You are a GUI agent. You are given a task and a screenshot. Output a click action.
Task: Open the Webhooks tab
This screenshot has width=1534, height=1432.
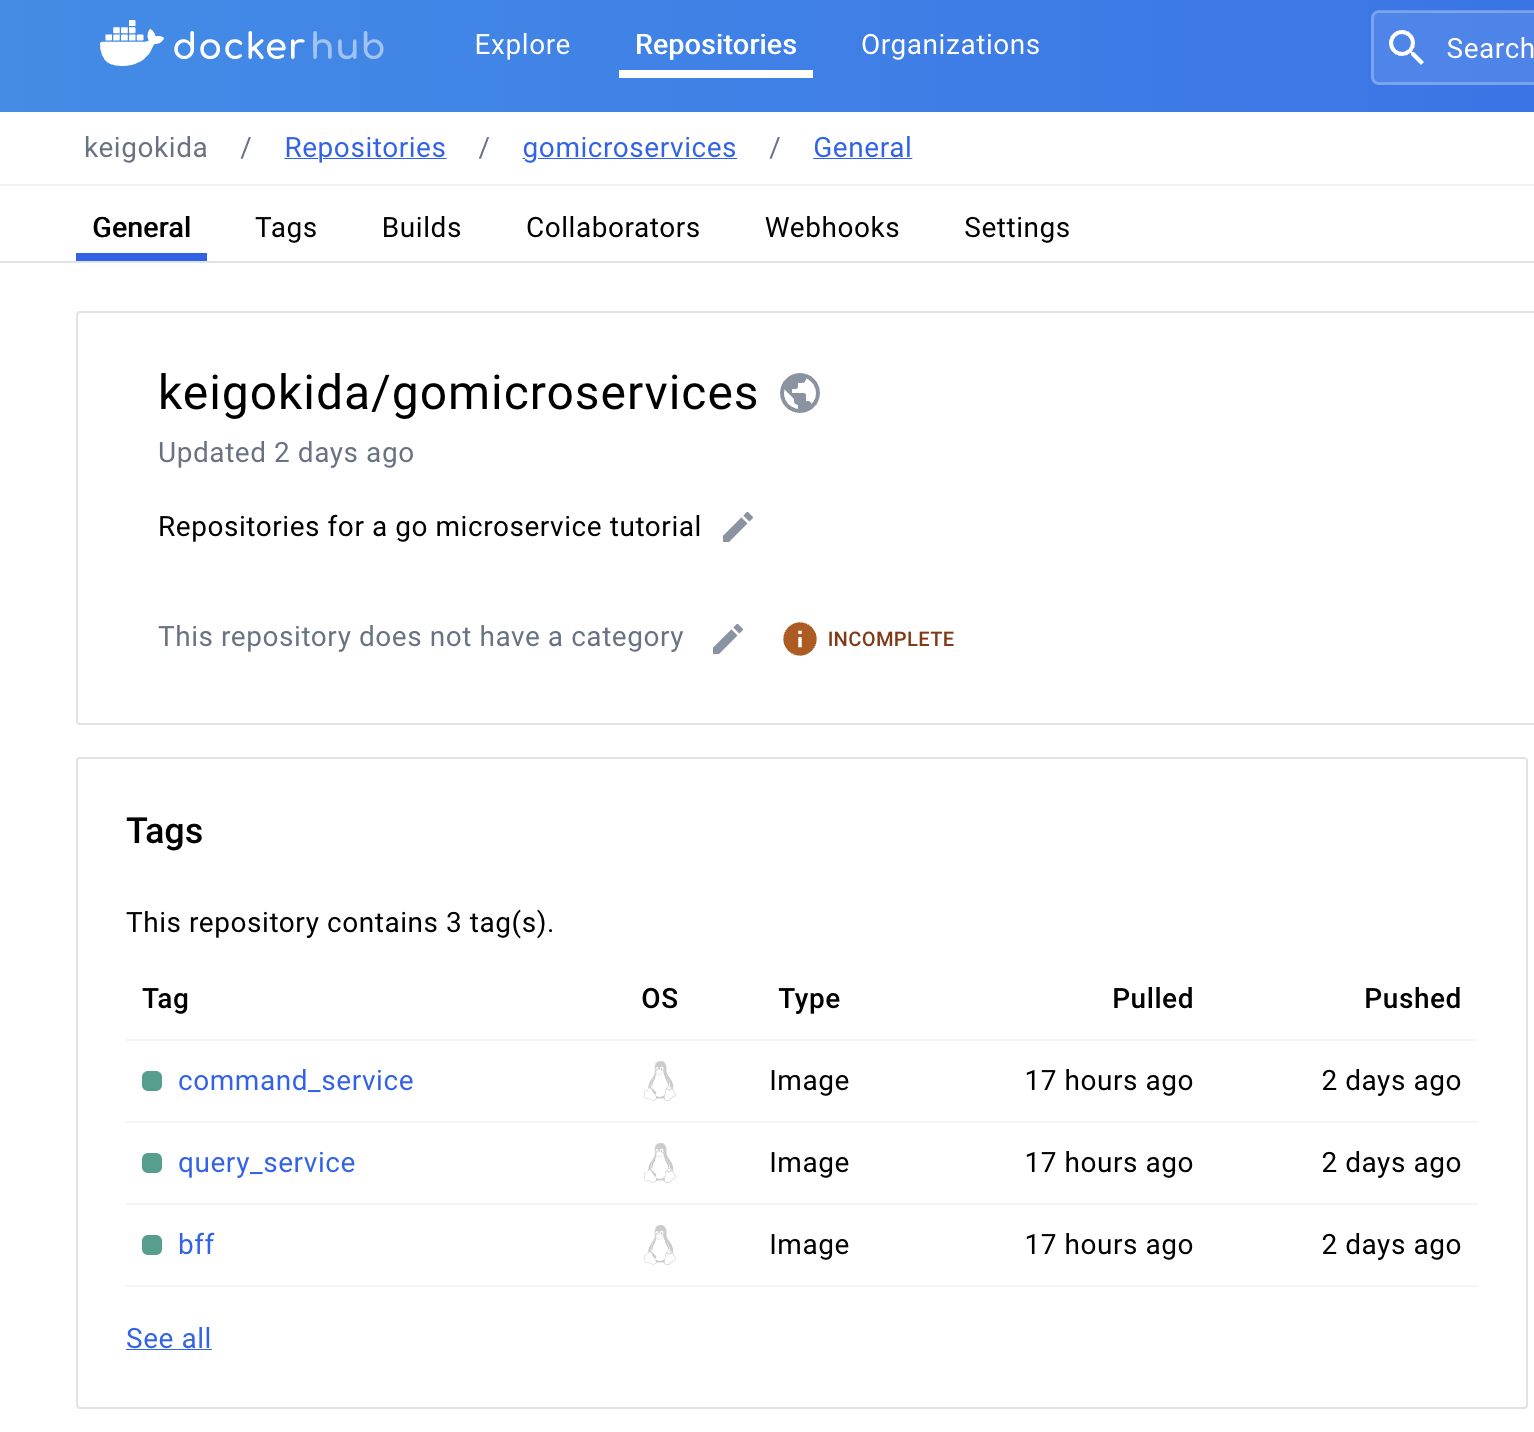(x=832, y=228)
